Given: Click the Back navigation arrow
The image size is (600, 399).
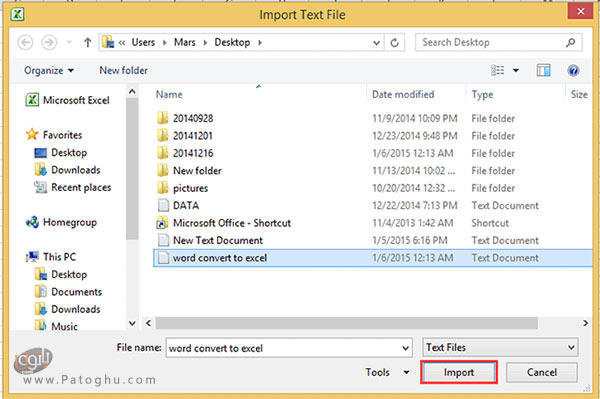Looking at the screenshot, I should click(25, 42).
